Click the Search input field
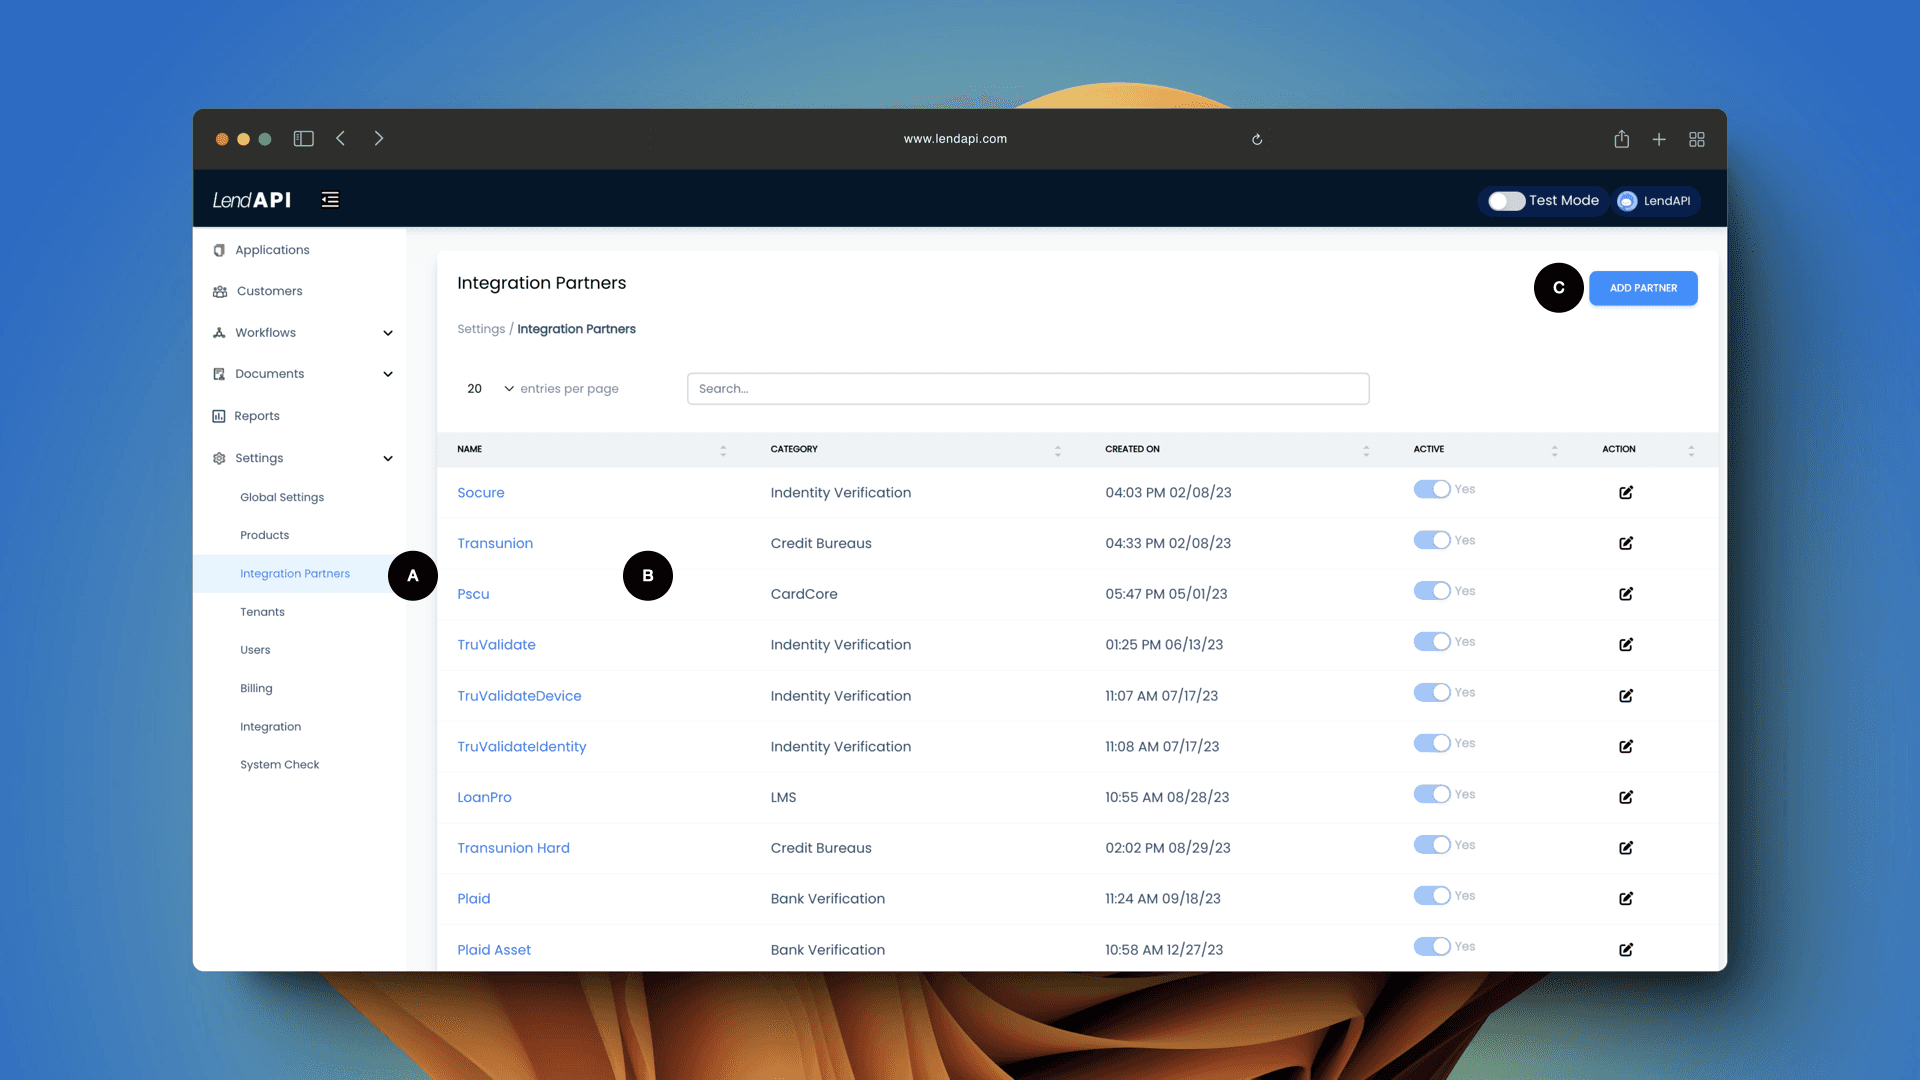 coord(1027,388)
